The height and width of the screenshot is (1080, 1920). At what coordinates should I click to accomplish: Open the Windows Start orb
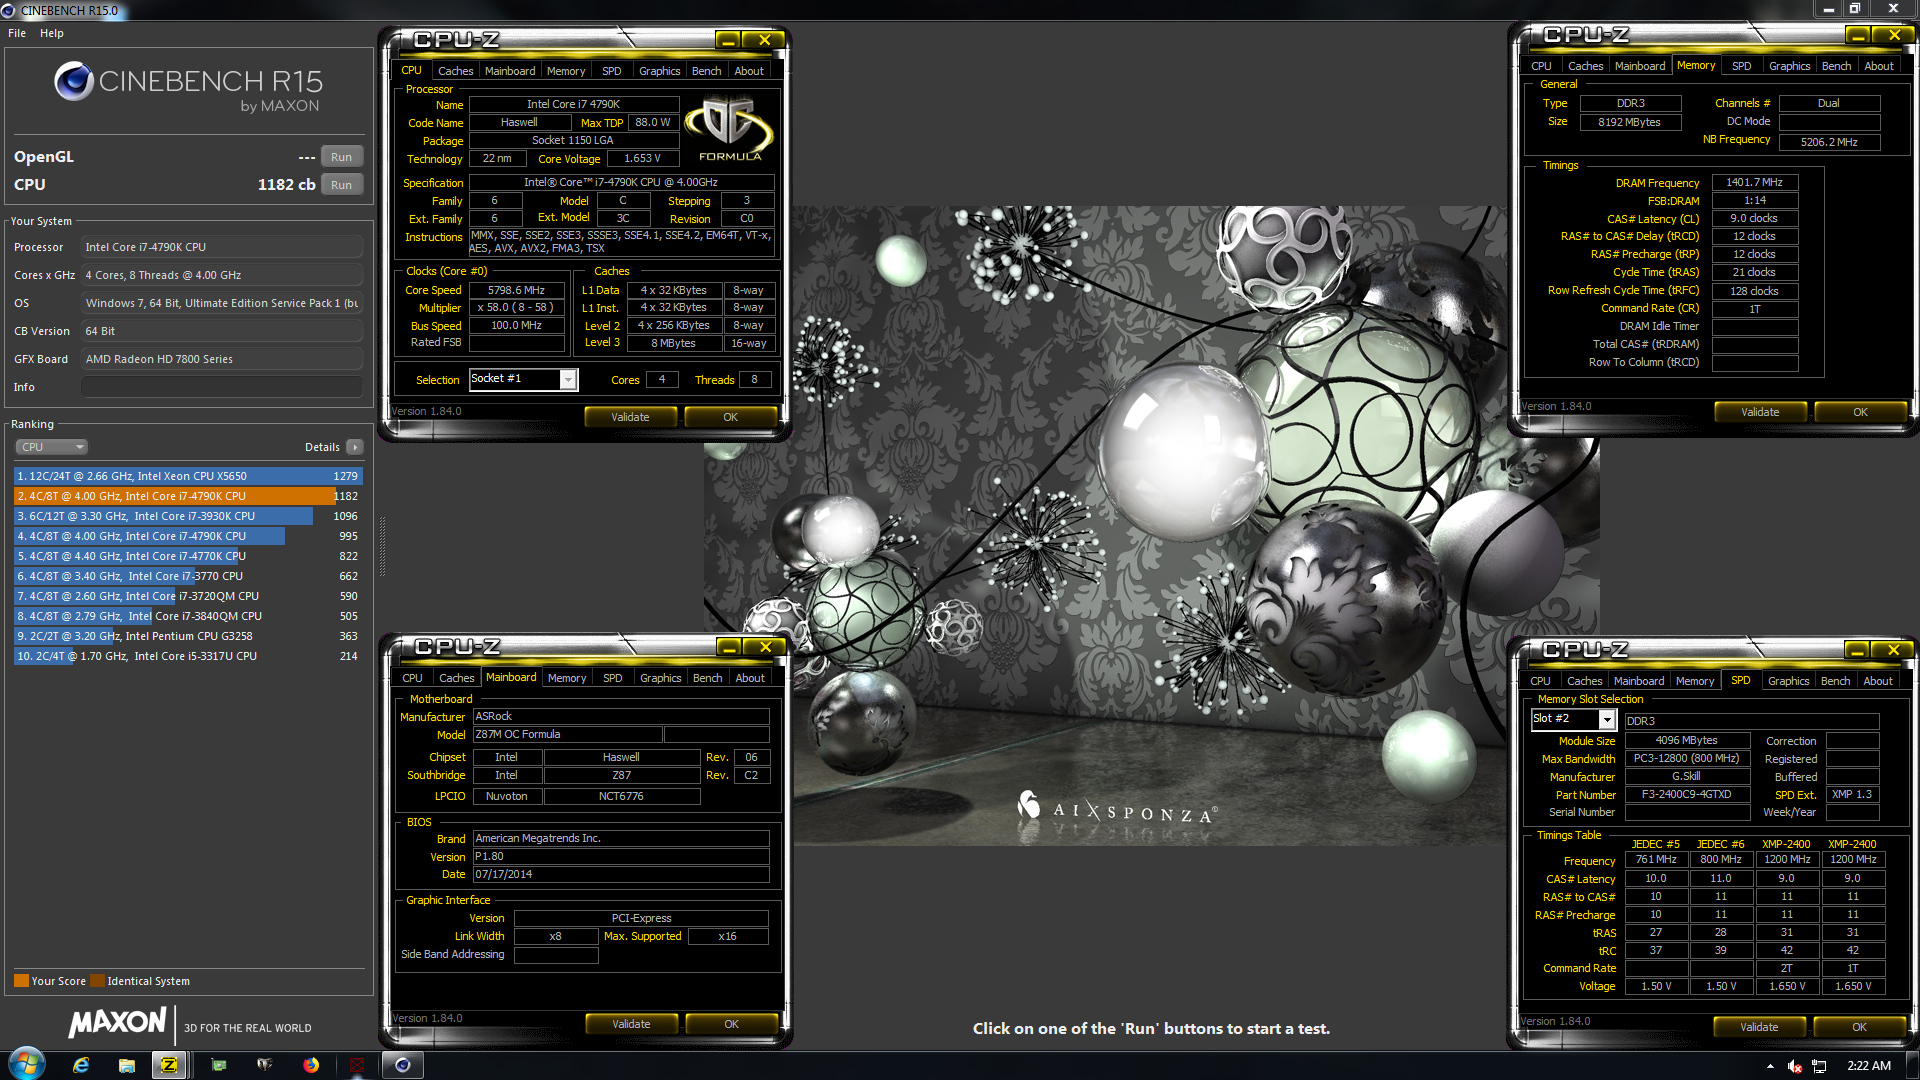[x=26, y=1065]
